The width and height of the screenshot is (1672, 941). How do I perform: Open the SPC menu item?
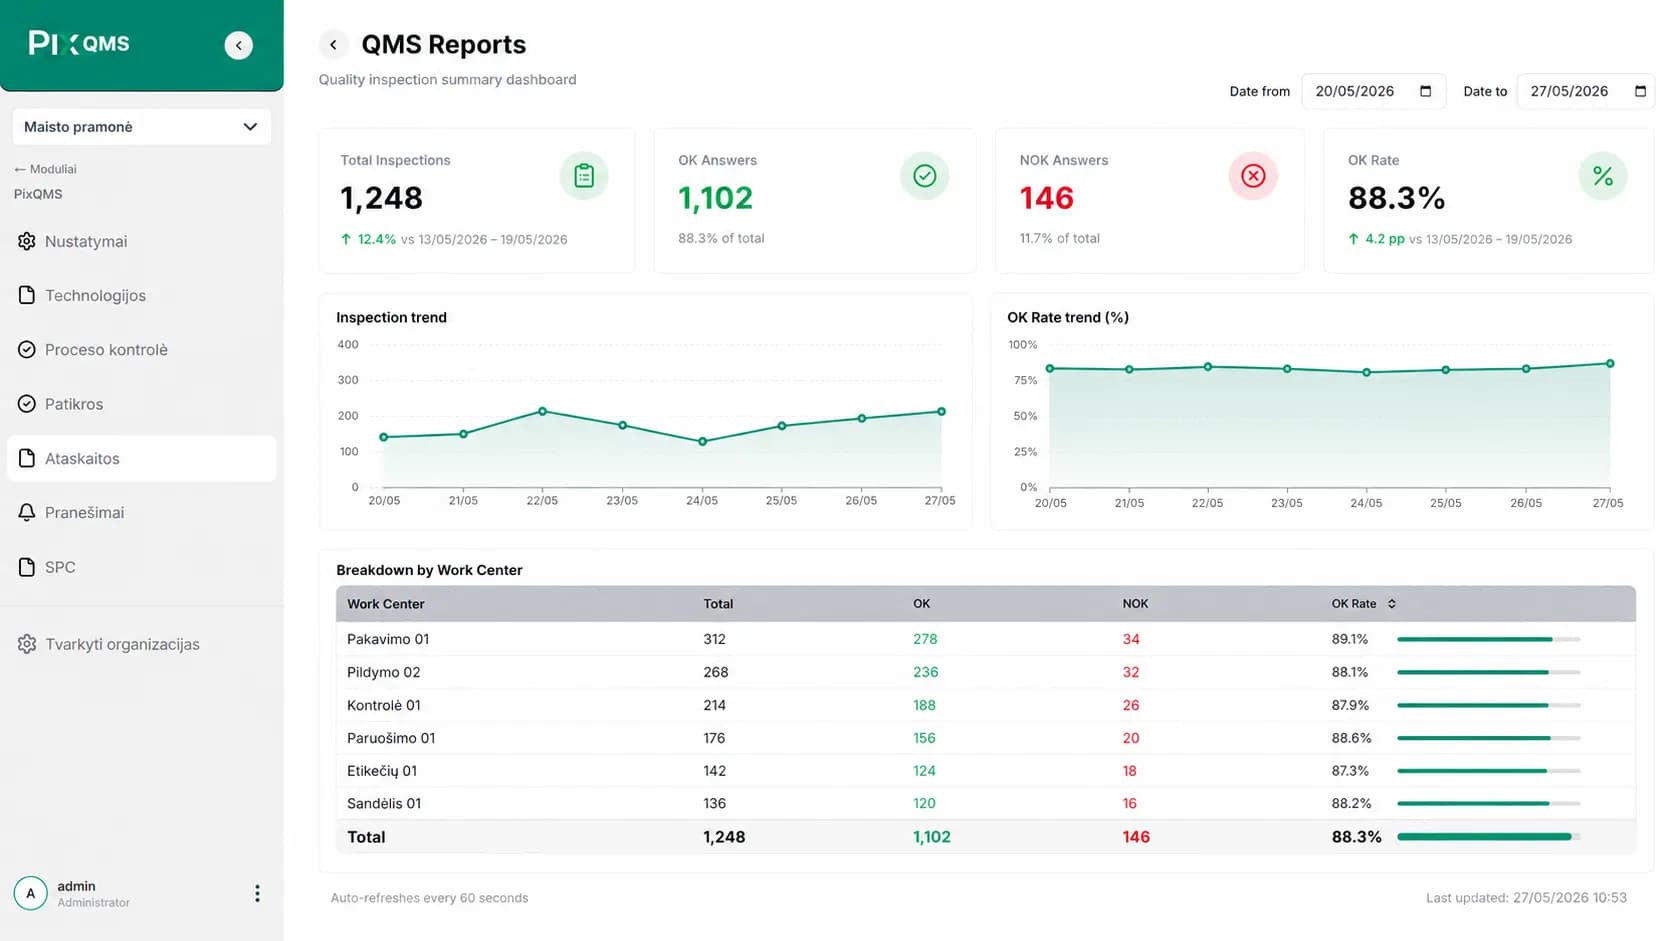pos(142,567)
